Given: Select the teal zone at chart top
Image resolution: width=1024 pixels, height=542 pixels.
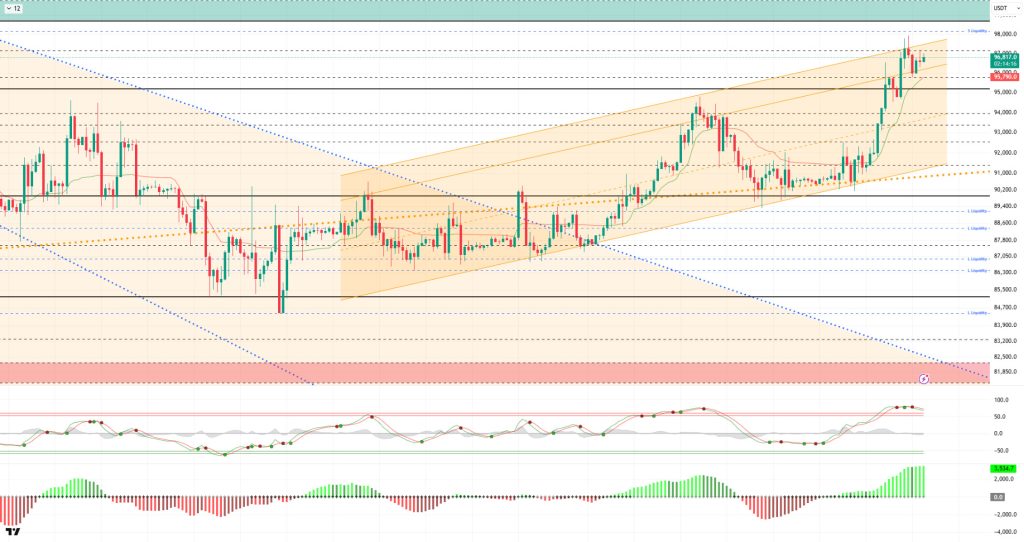Looking at the screenshot, I should (500, 11).
